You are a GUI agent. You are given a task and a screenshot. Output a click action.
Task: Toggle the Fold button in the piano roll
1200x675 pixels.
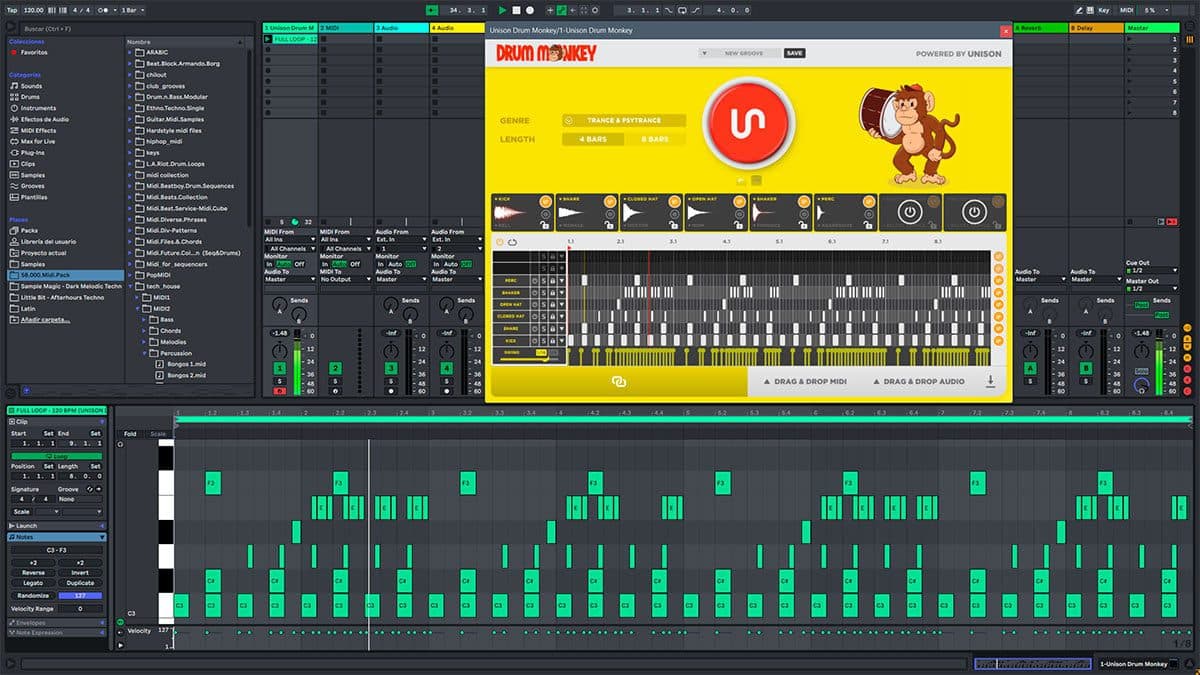[131, 434]
